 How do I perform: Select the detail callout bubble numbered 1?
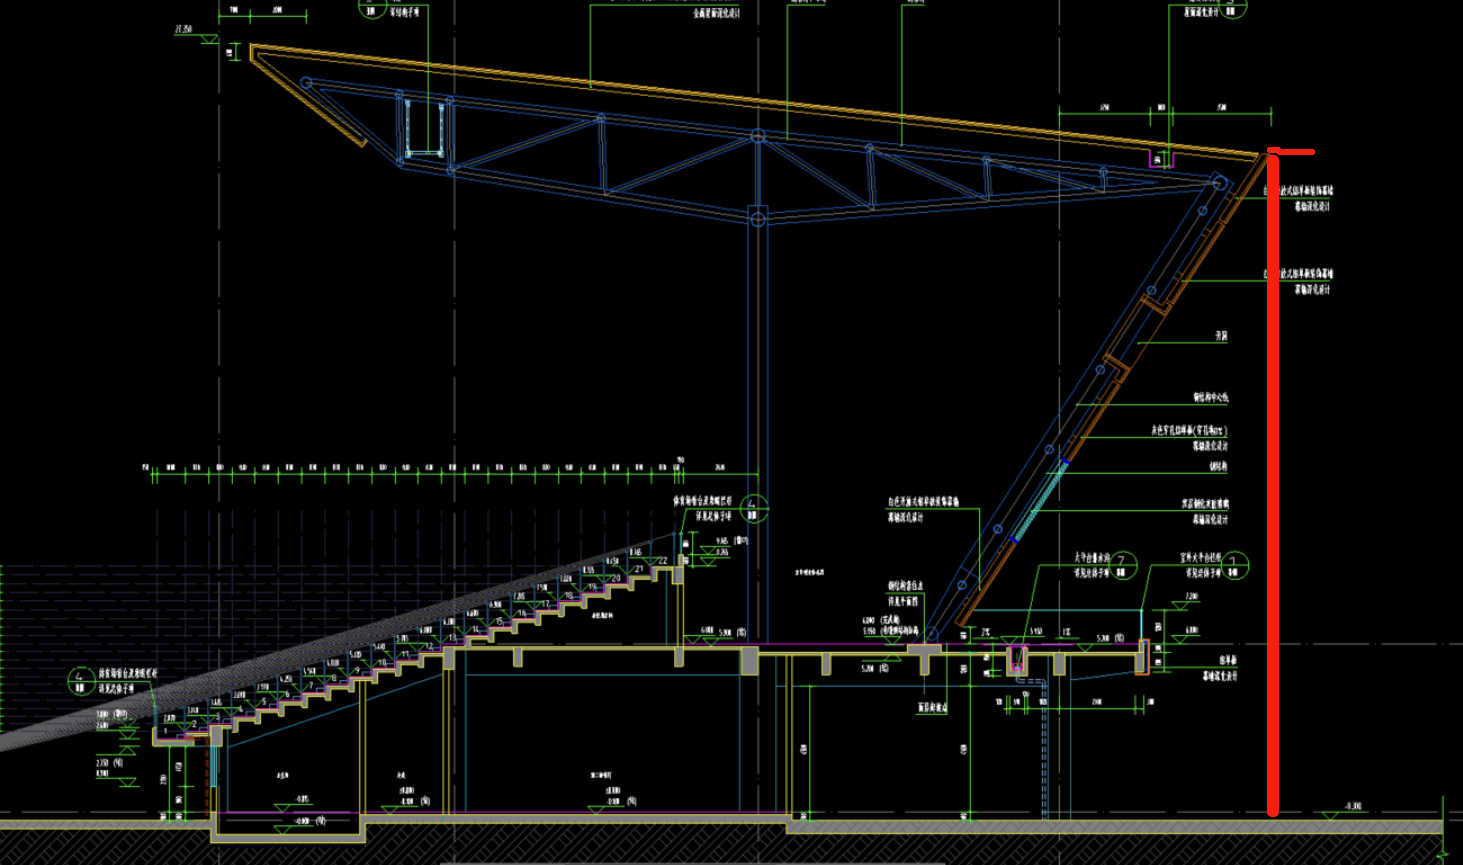1235,566
